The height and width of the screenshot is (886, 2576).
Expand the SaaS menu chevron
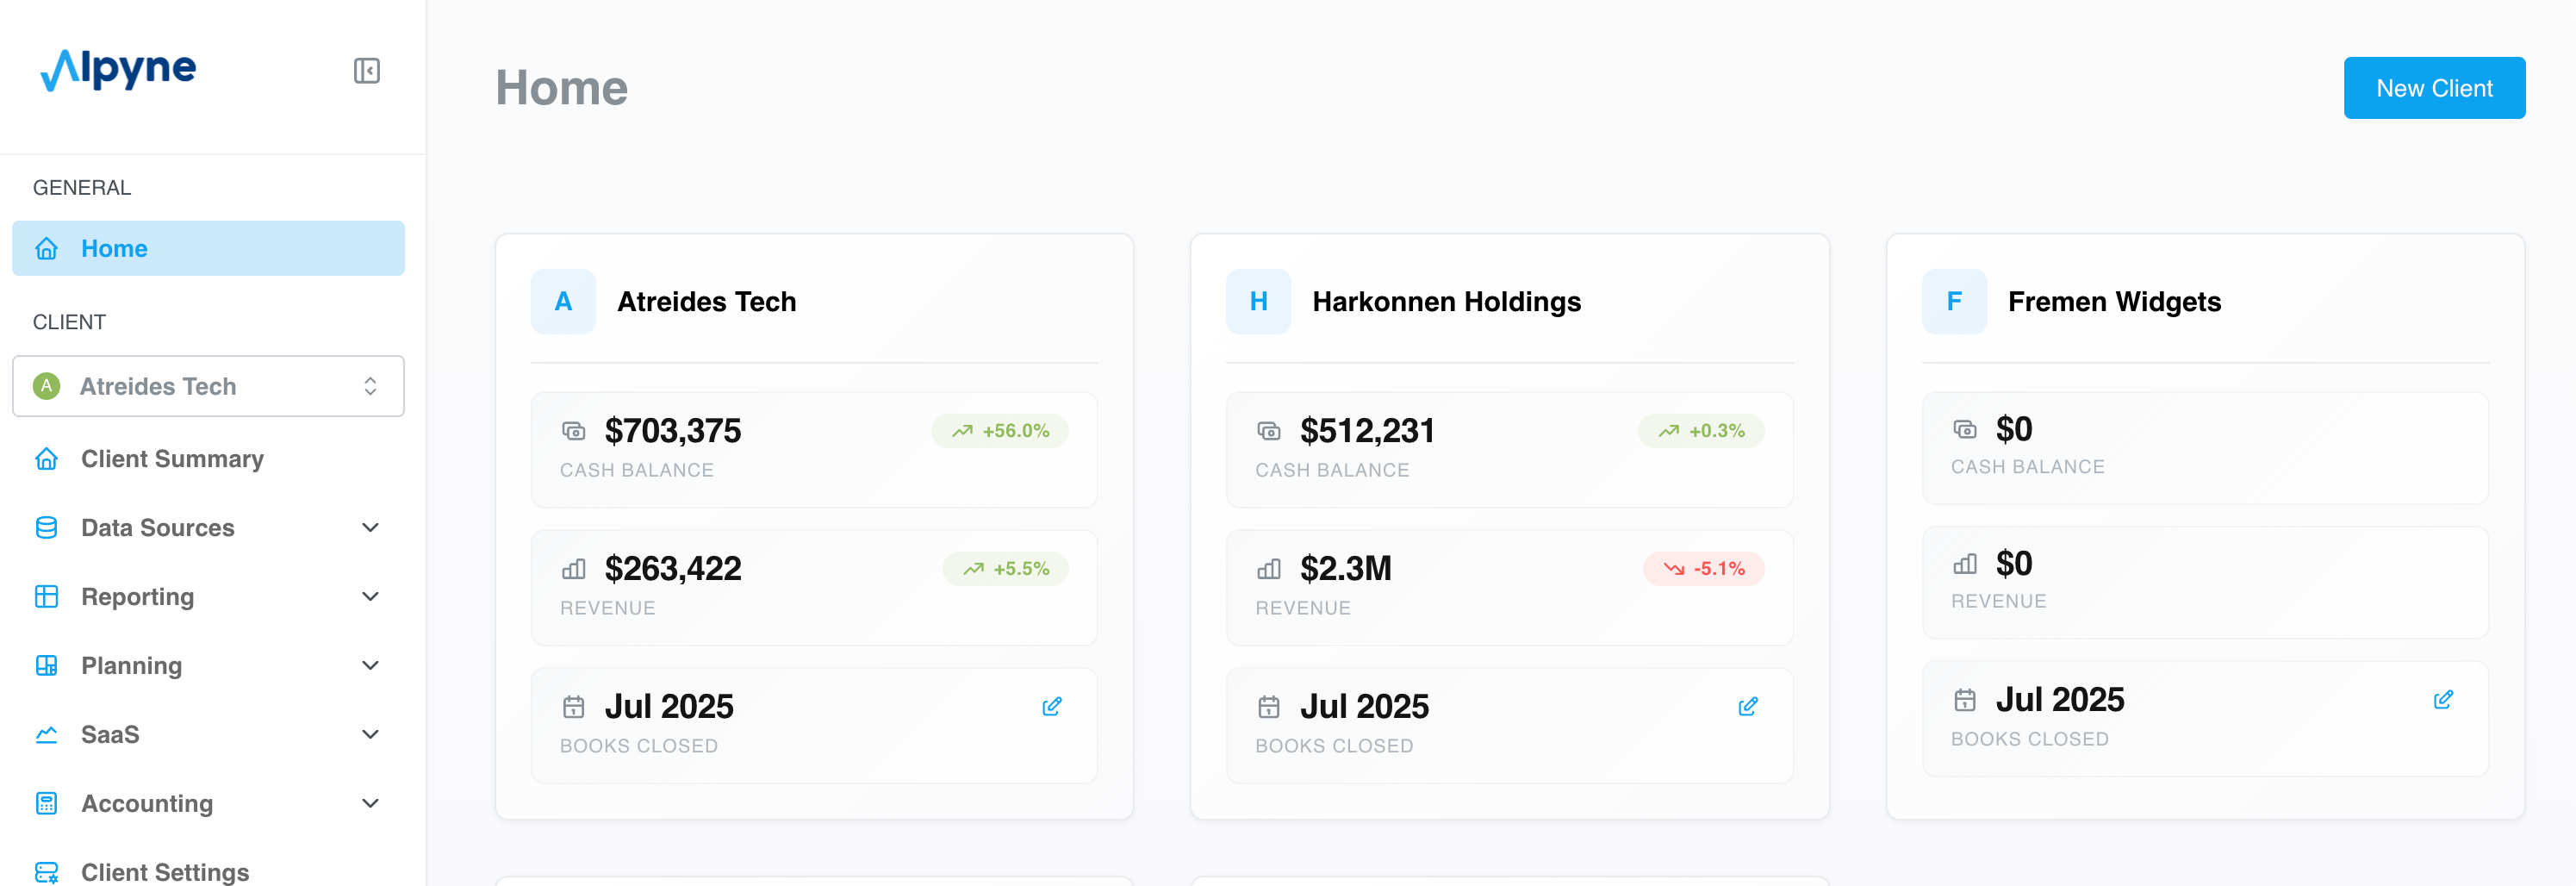(370, 735)
